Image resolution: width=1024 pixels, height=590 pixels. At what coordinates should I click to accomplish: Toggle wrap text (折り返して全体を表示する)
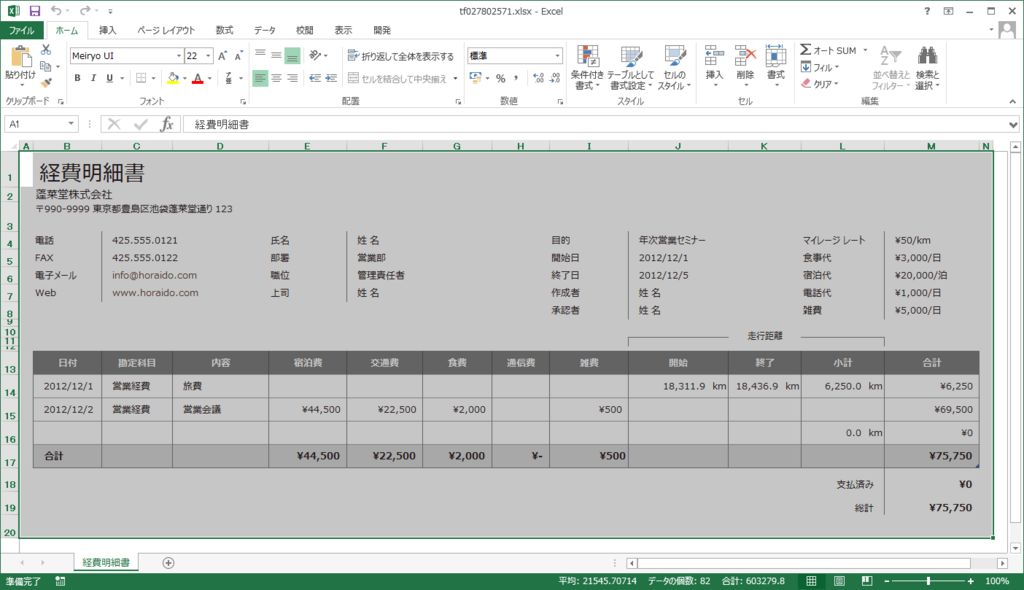[401, 56]
